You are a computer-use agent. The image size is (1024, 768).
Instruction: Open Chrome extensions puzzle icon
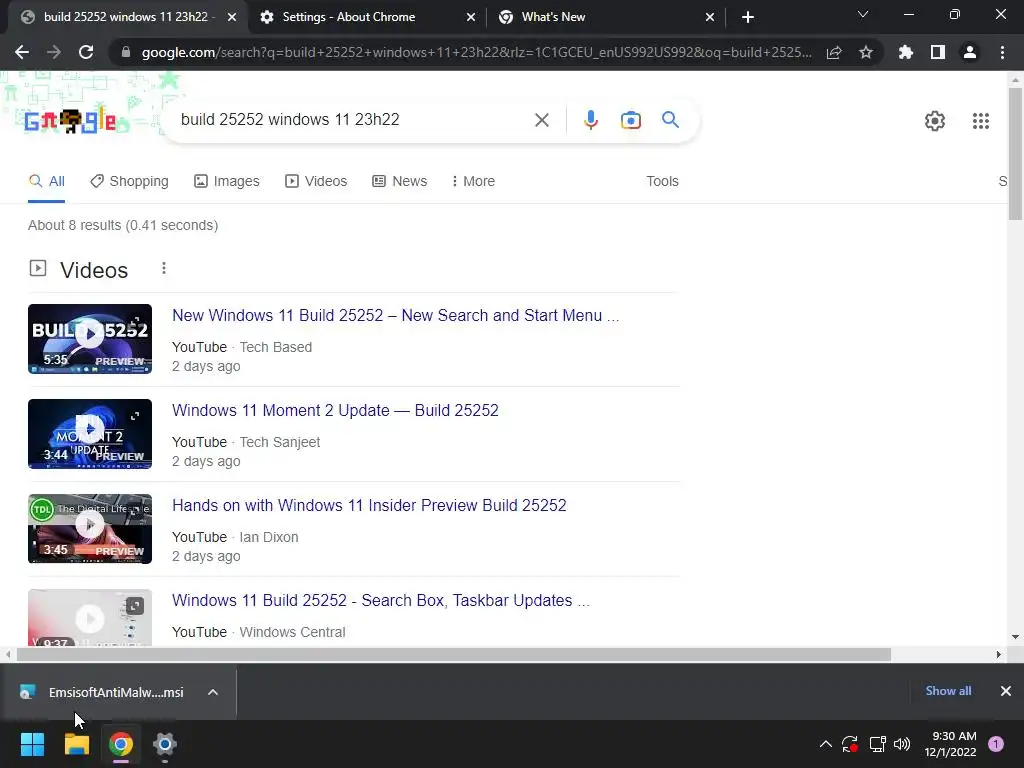906,52
